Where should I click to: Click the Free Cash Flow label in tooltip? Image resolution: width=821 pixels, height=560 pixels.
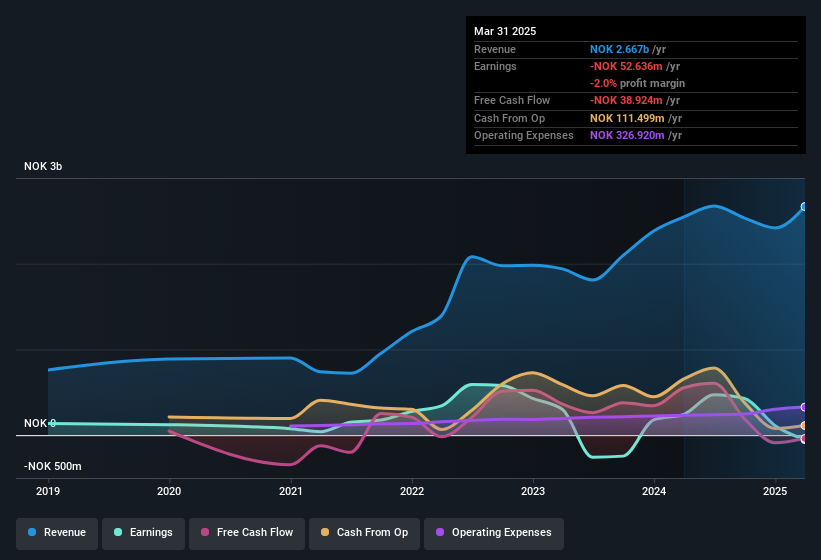pos(512,100)
